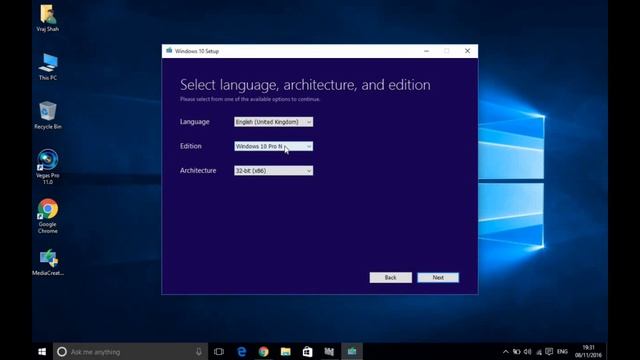
Task: Open File Explorer from the taskbar
Action: [286, 351]
